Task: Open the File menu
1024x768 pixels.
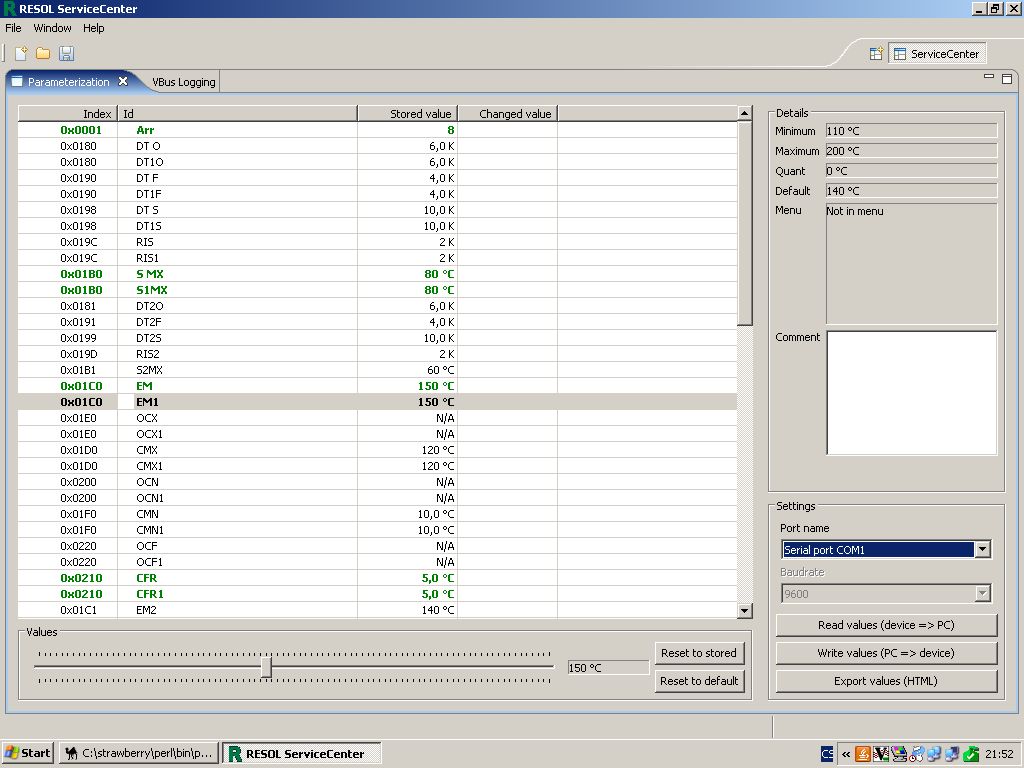Action: click(13, 28)
